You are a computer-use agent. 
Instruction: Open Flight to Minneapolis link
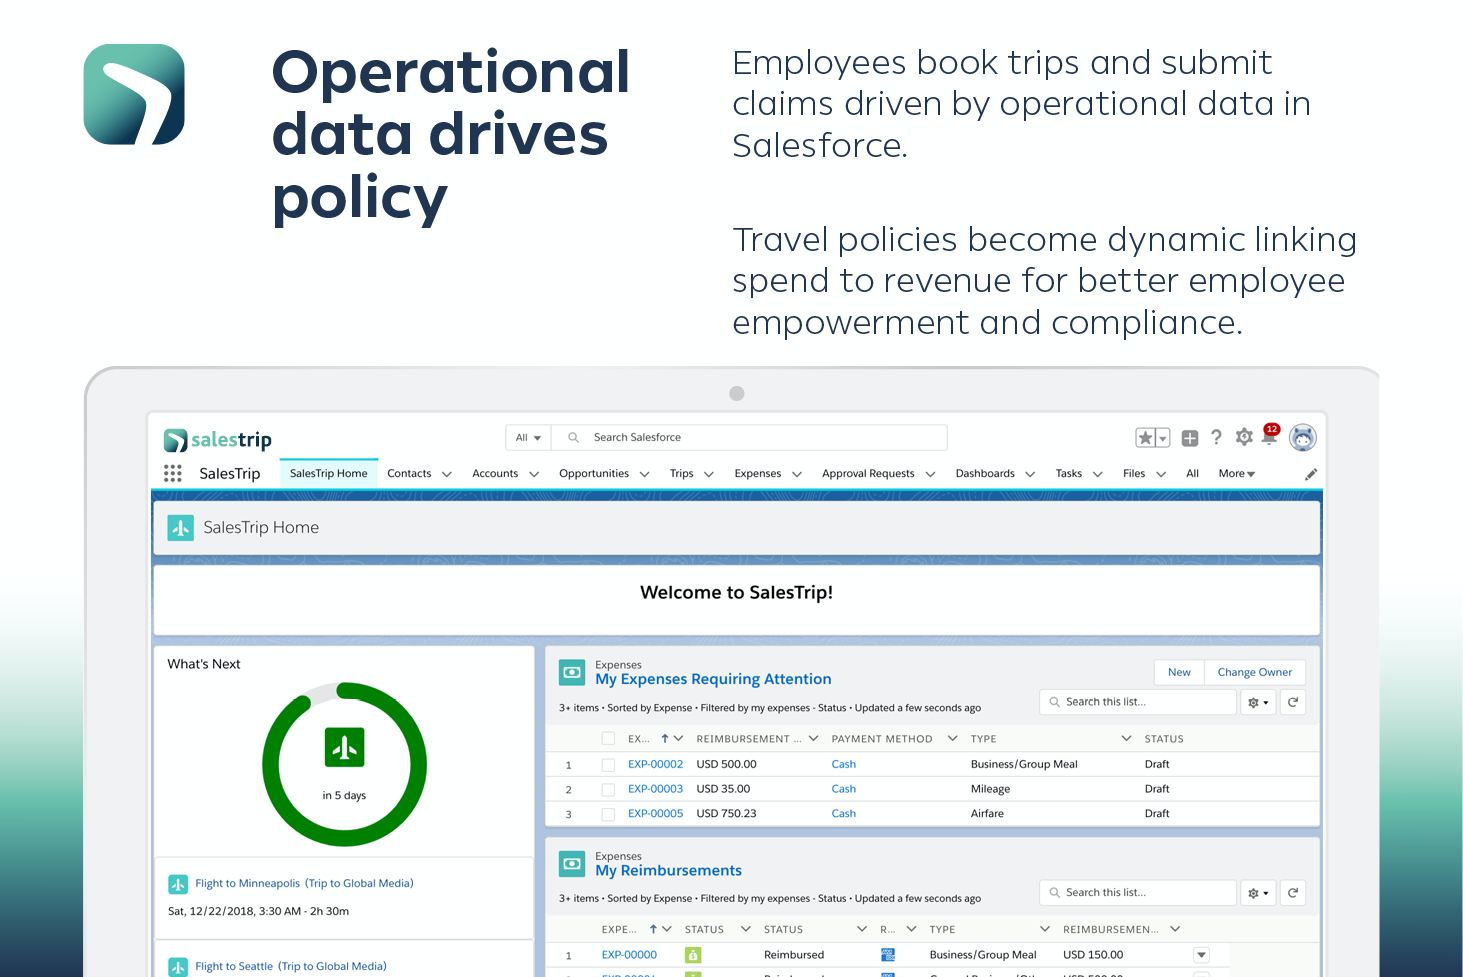pyautogui.click(x=304, y=884)
